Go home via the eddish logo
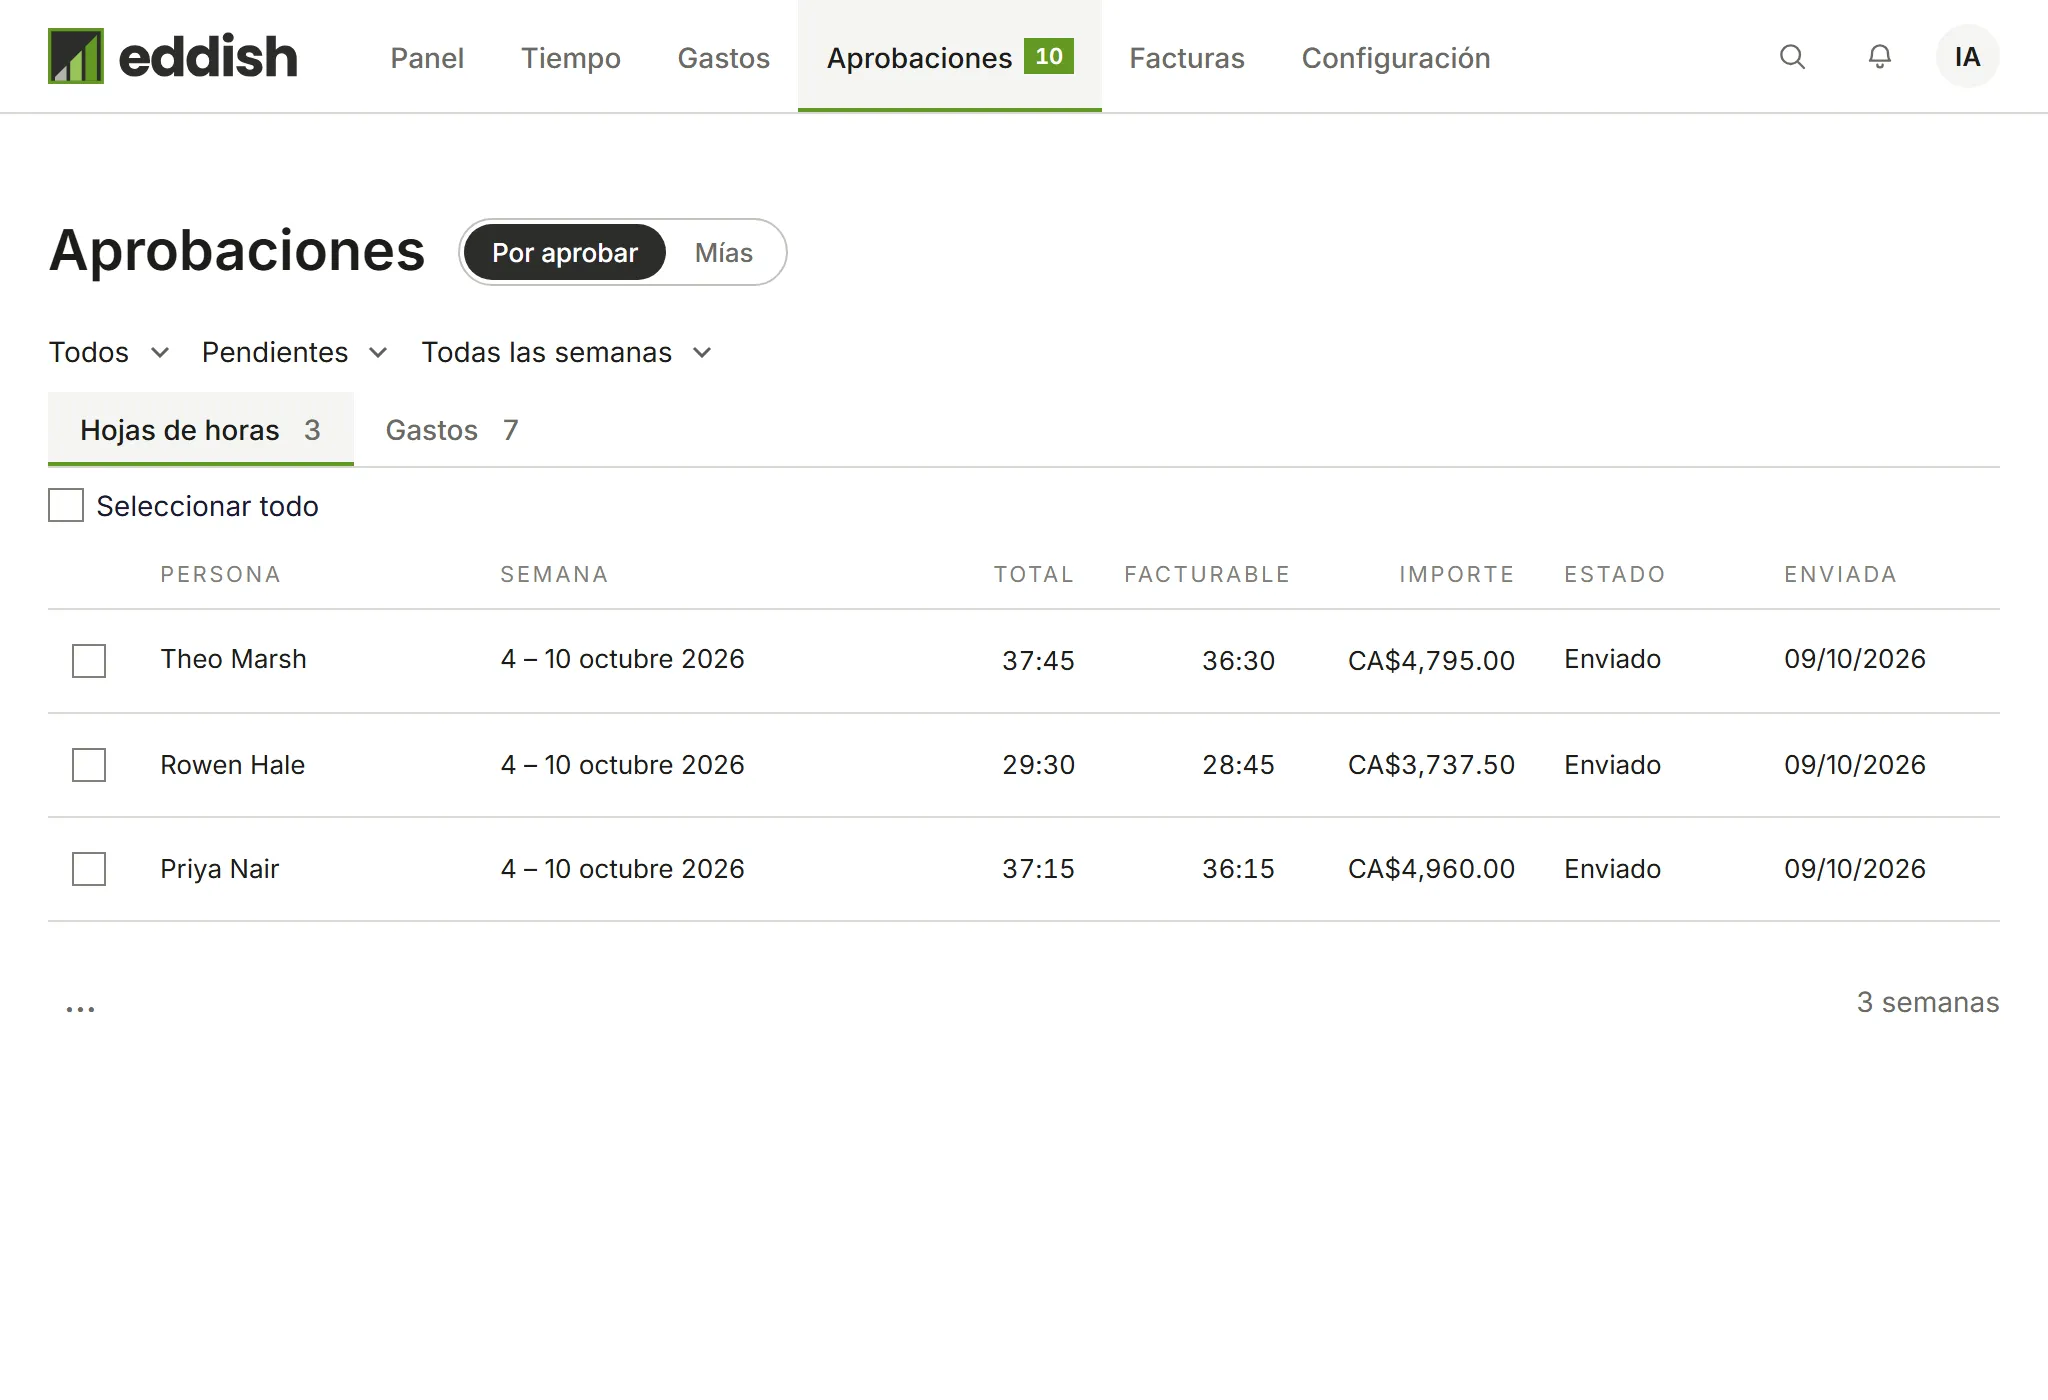This screenshot has width=2048, height=1400. click(173, 56)
